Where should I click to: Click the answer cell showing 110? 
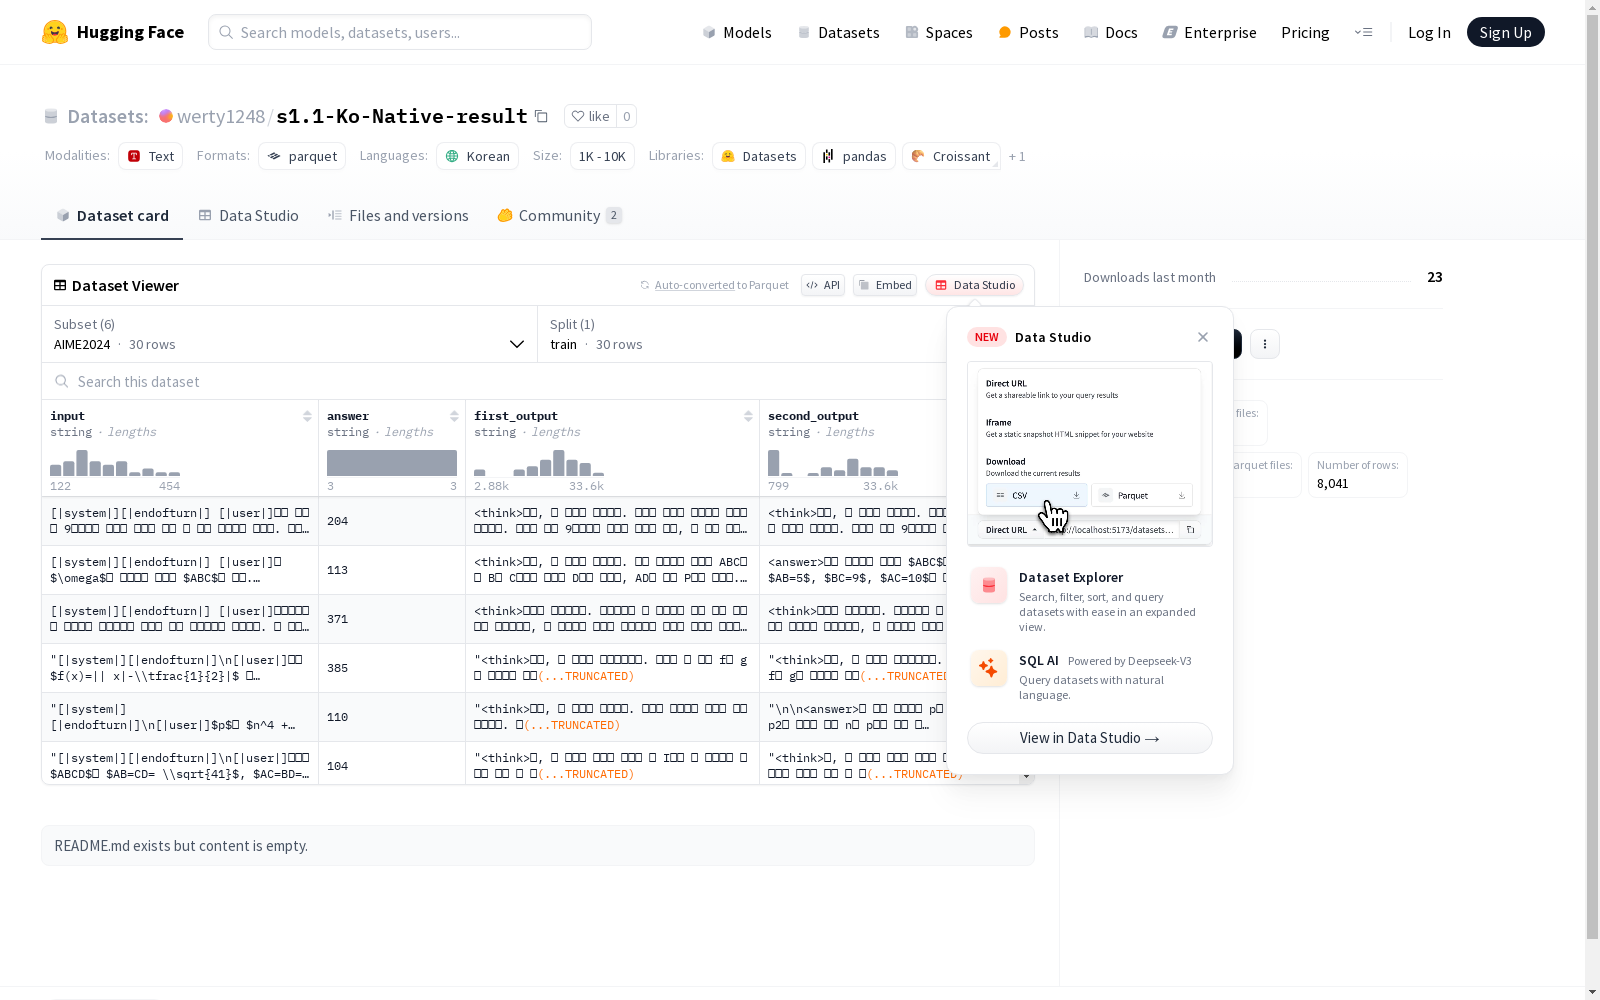(x=392, y=717)
